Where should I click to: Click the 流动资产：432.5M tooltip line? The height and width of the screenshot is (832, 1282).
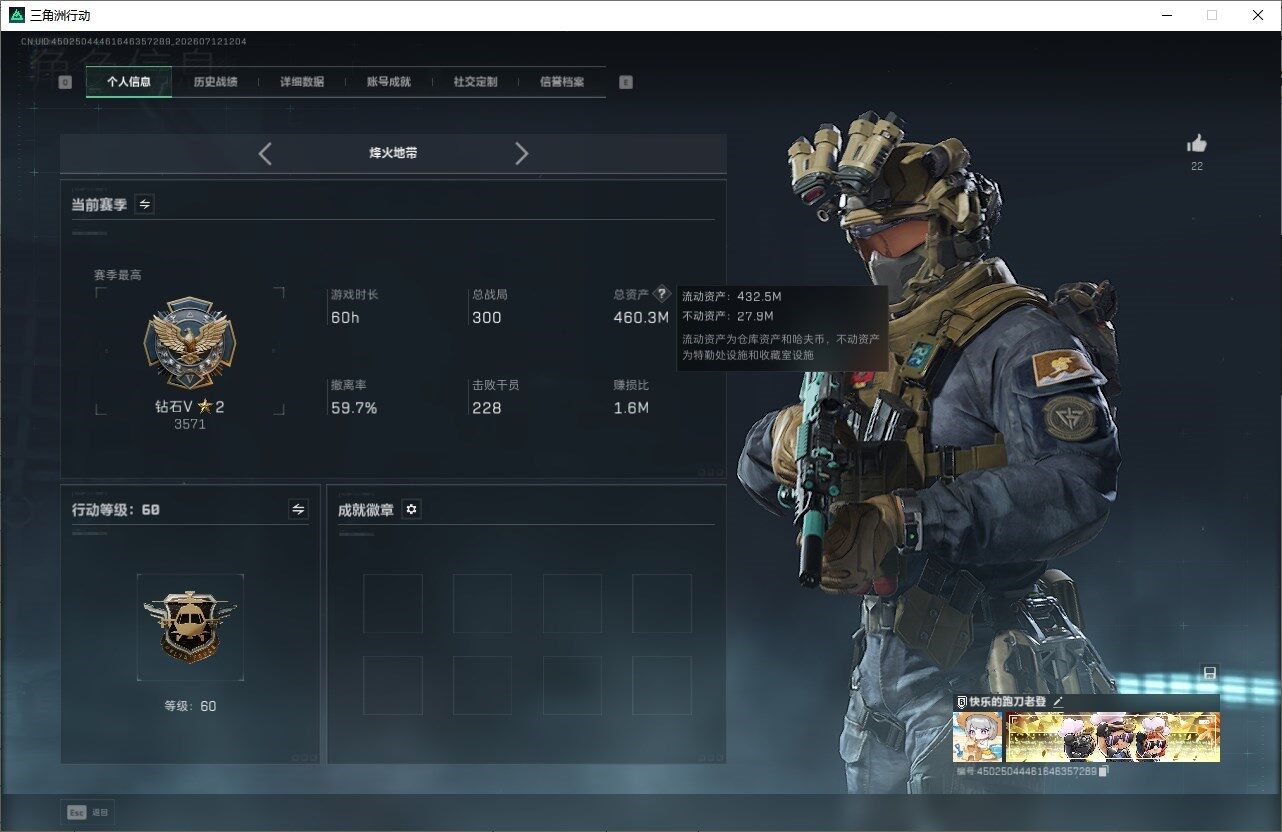pyautogui.click(x=734, y=296)
